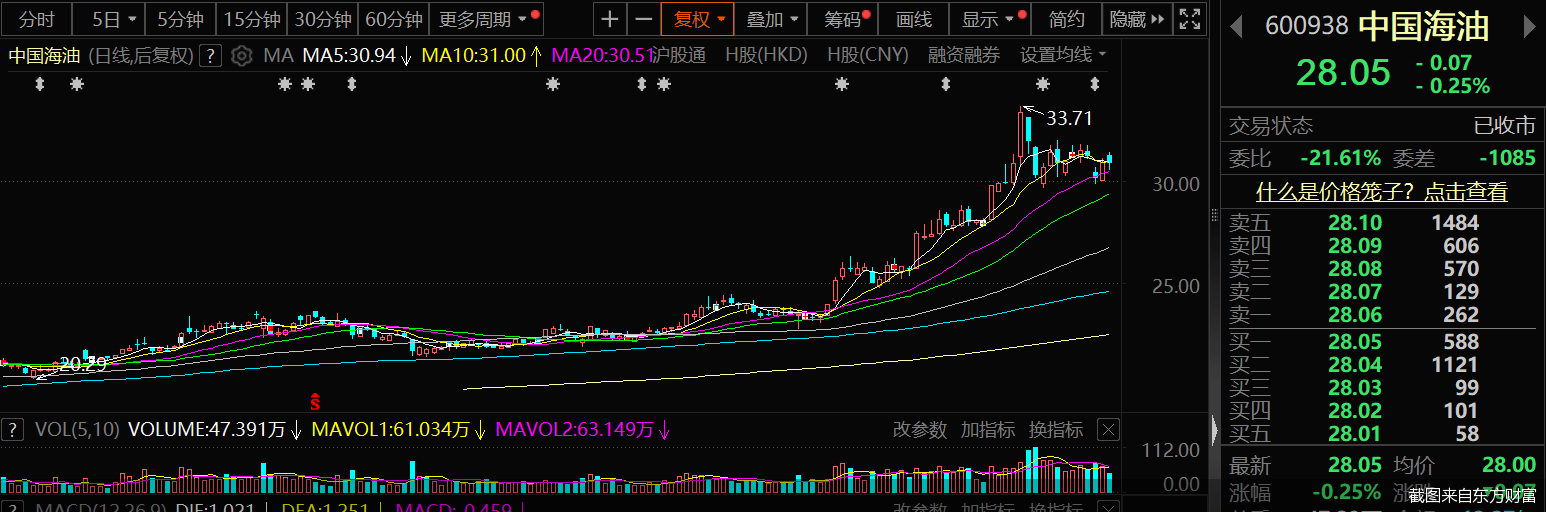Screen dimensions: 1546x512
Task: Open the 复权 adjustment dropdown
Action: tap(698, 19)
